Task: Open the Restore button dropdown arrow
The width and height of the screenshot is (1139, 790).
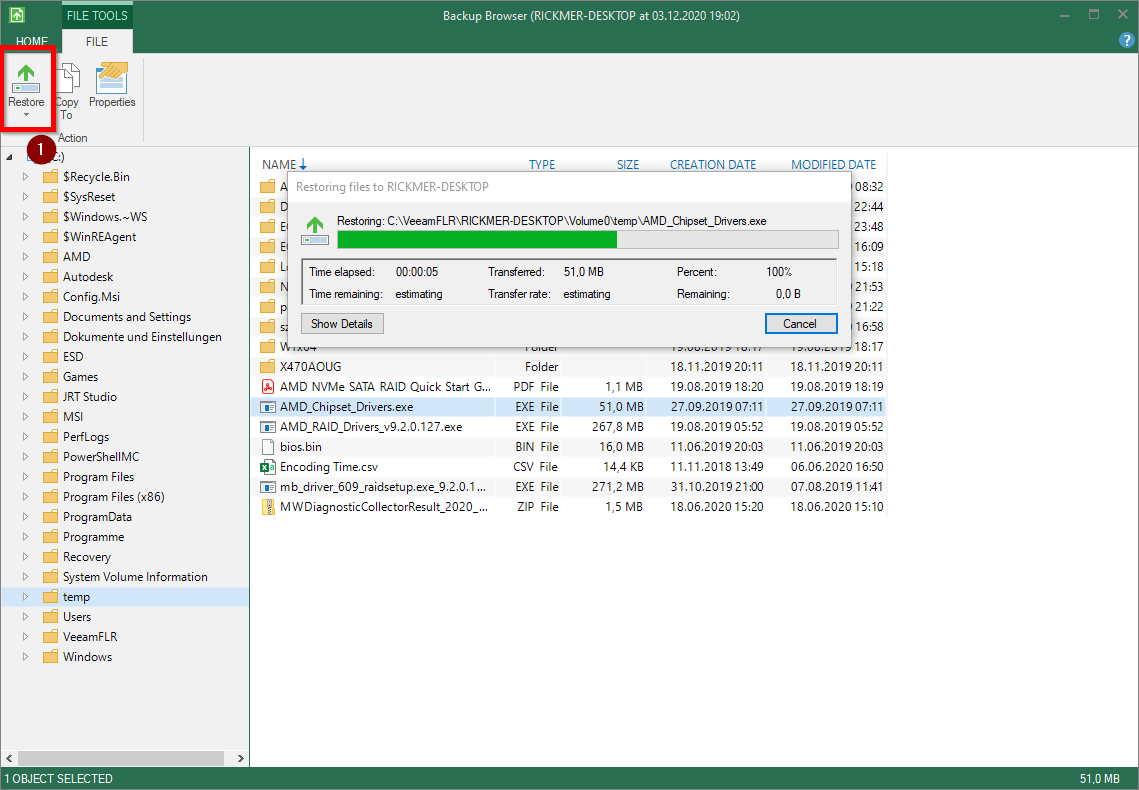Action: 26,115
